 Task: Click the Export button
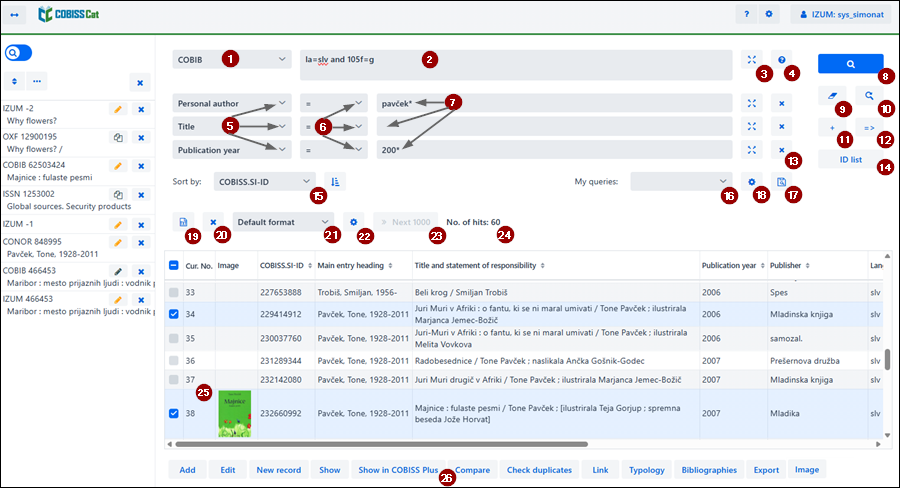pos(766,470)
